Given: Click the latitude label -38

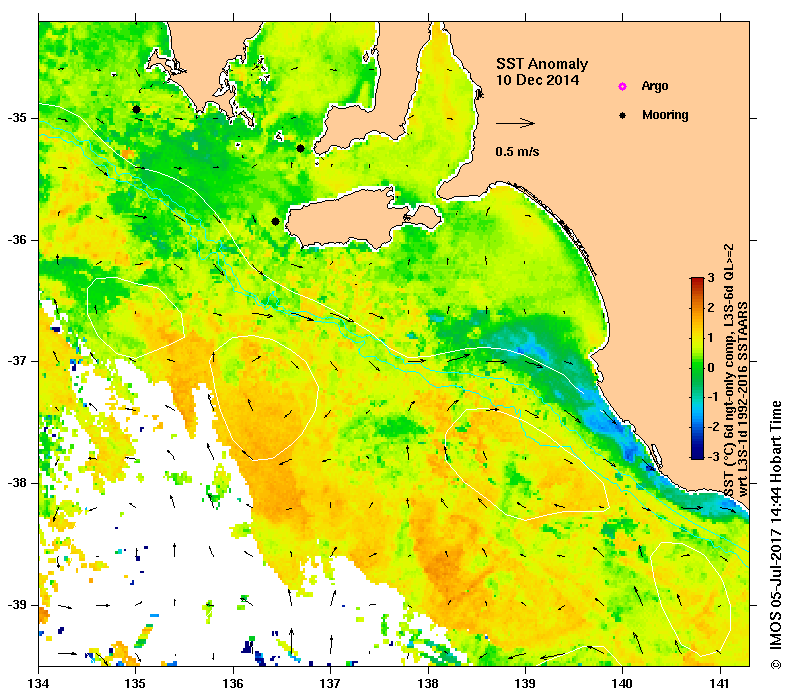Looking at the screenshot, I should click(x=18, y=483).
